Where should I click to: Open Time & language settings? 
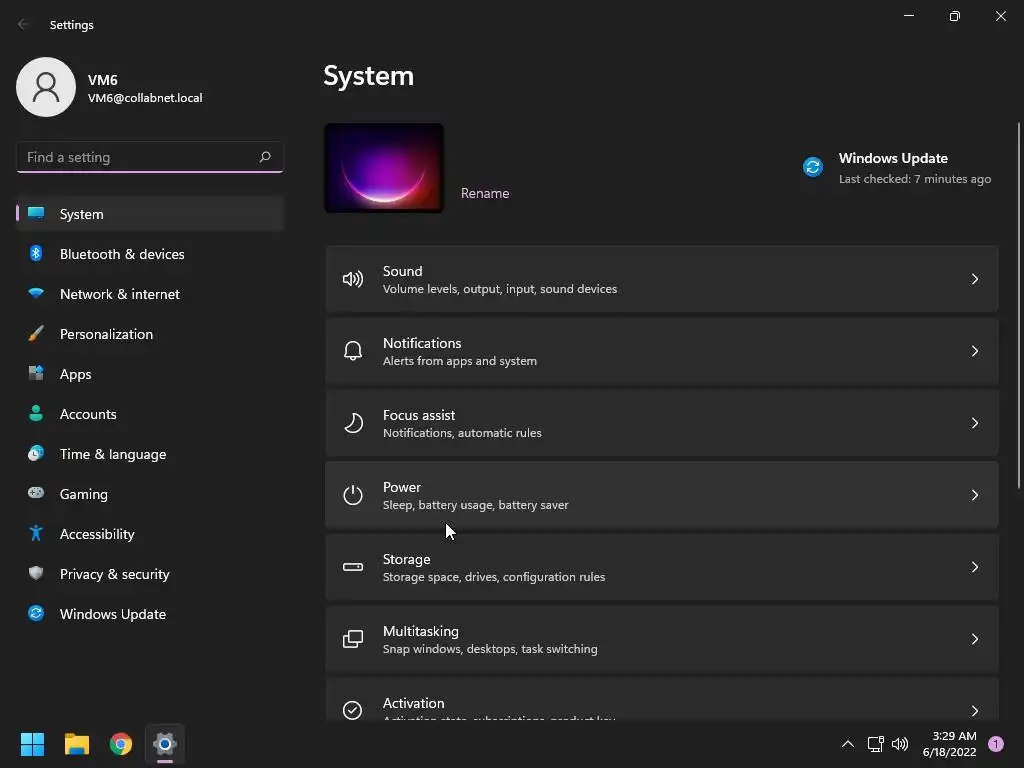coord(150,454)
